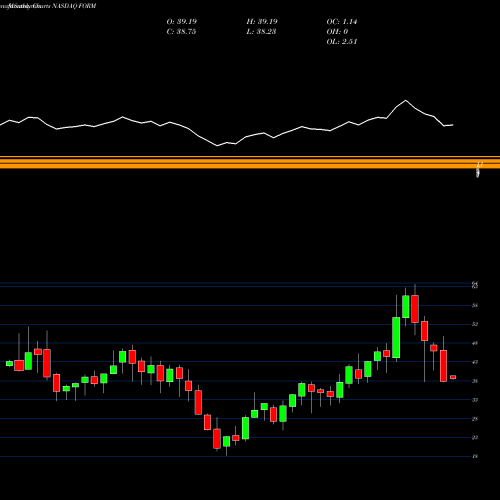Select the close value 'C: 38.75'
The width and height of the screenshot is (500, 500).
tap(181, 31)
